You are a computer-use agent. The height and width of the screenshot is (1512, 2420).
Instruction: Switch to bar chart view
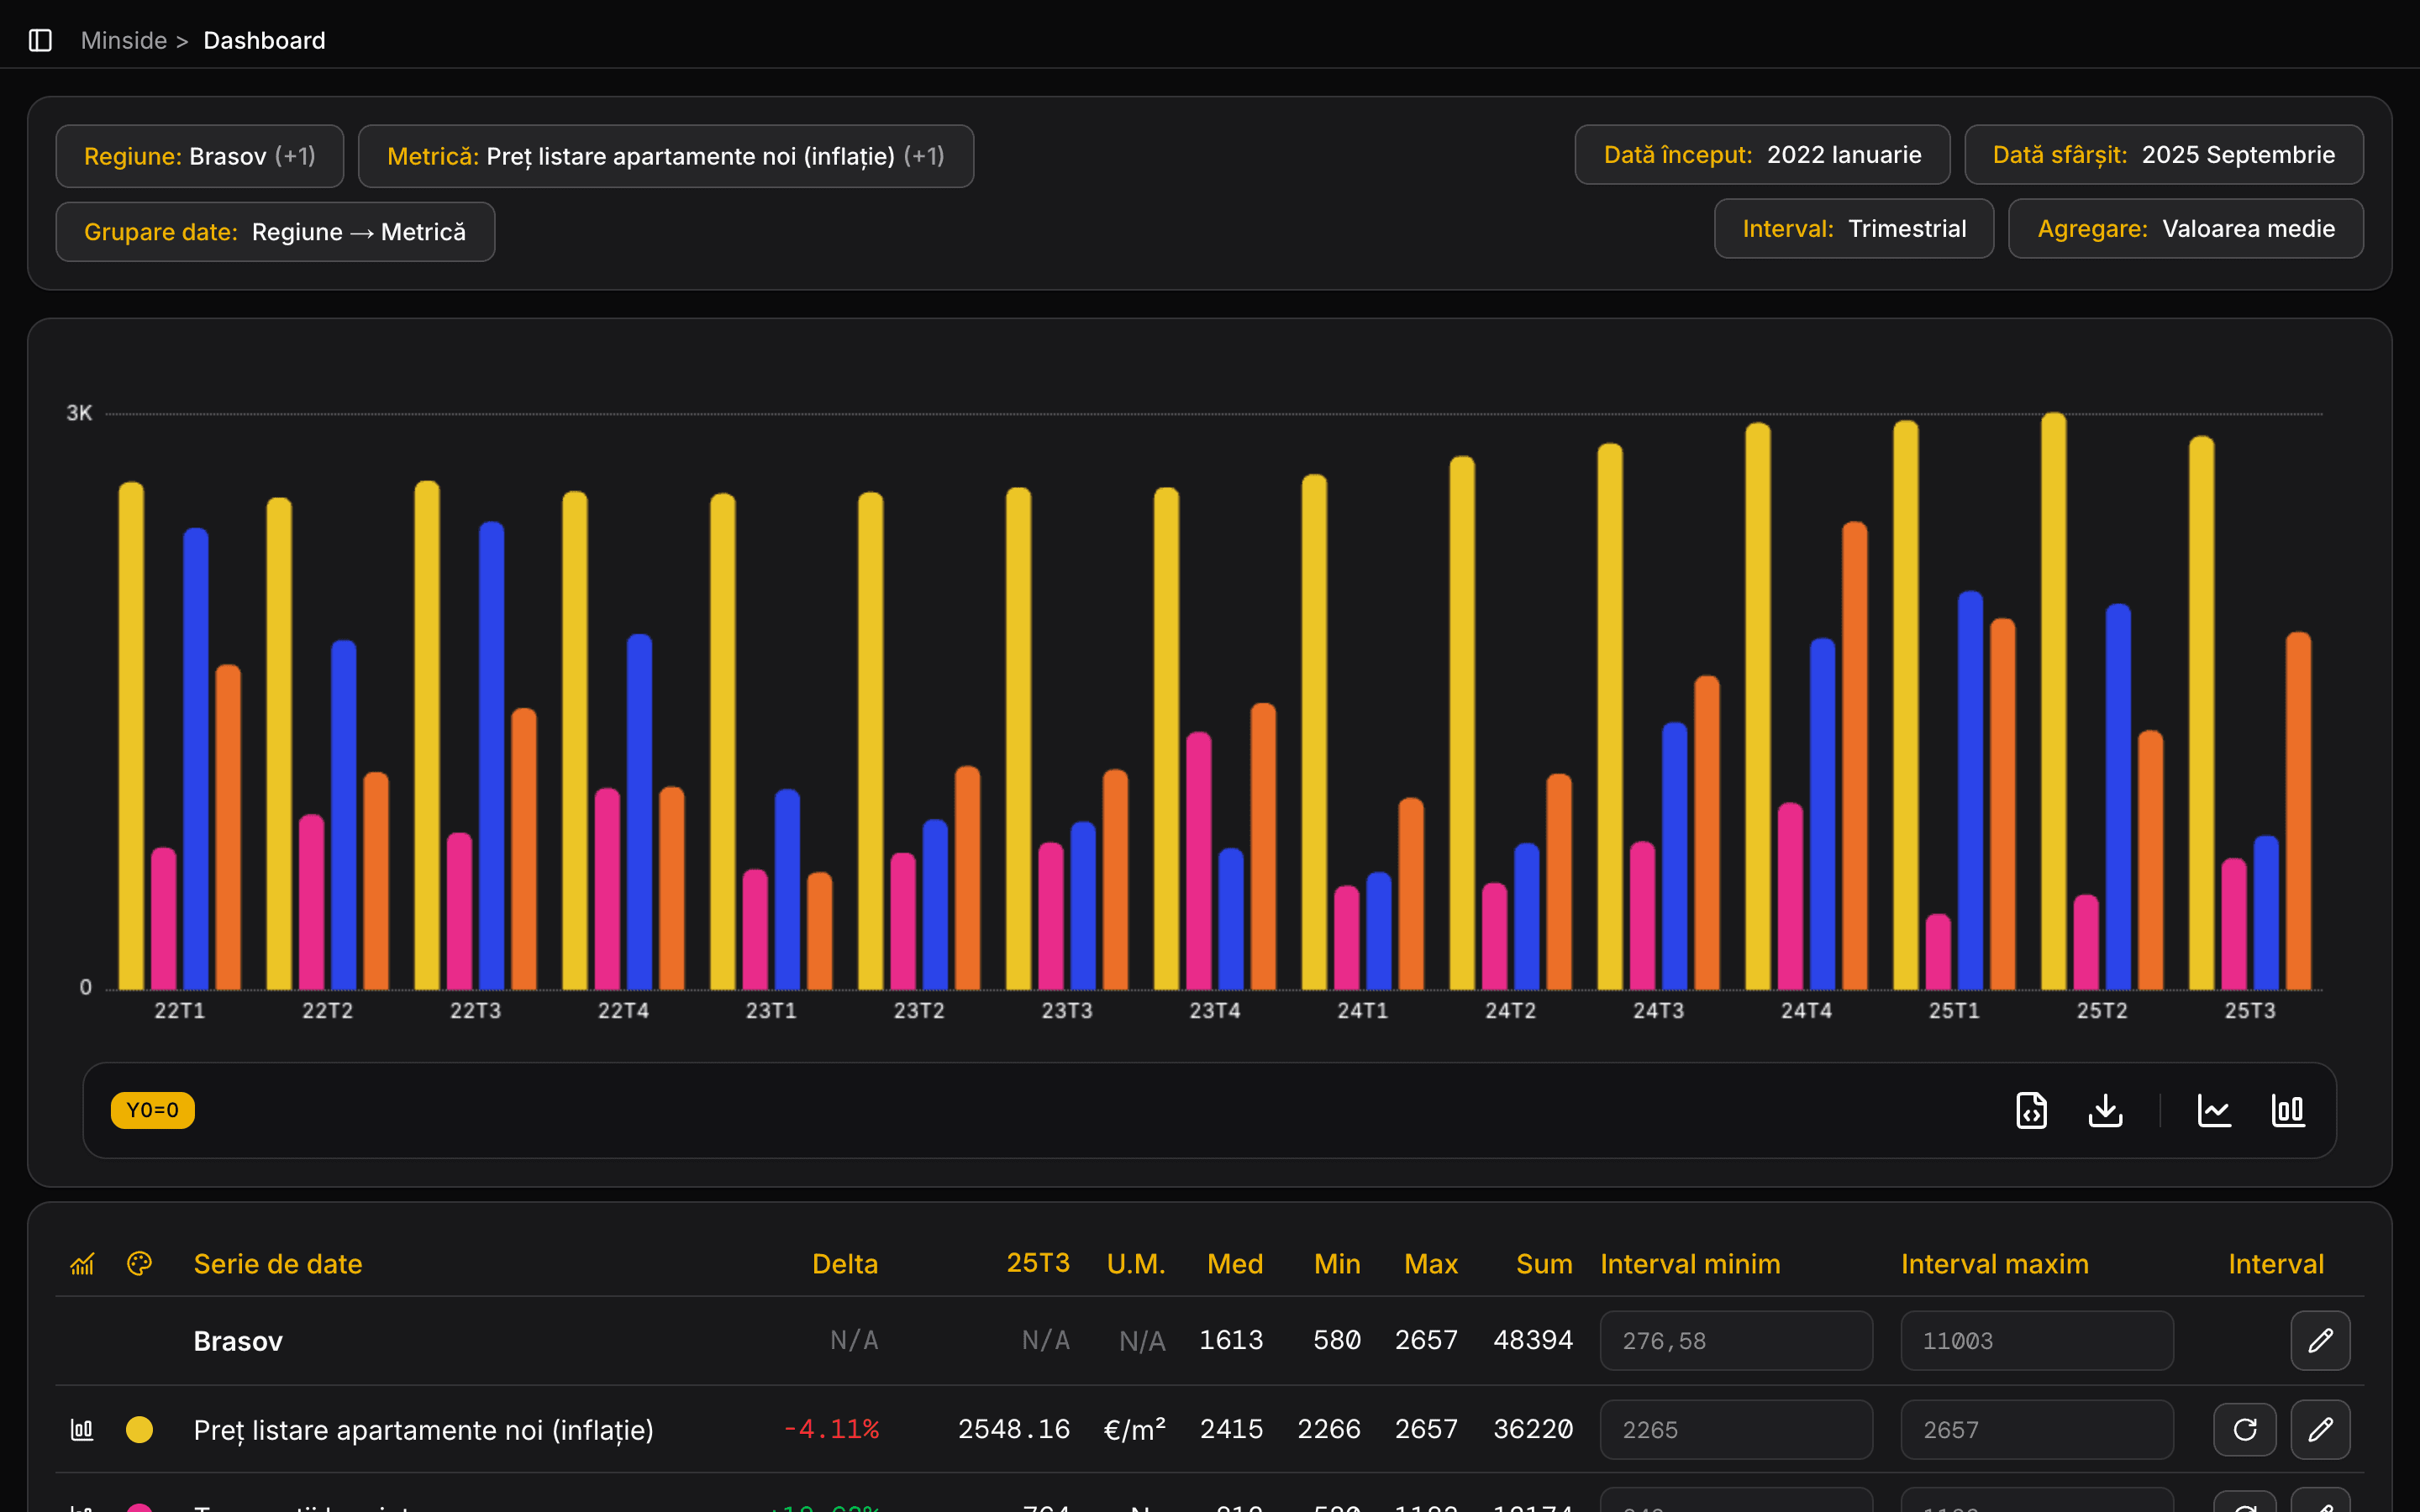2288,1110
